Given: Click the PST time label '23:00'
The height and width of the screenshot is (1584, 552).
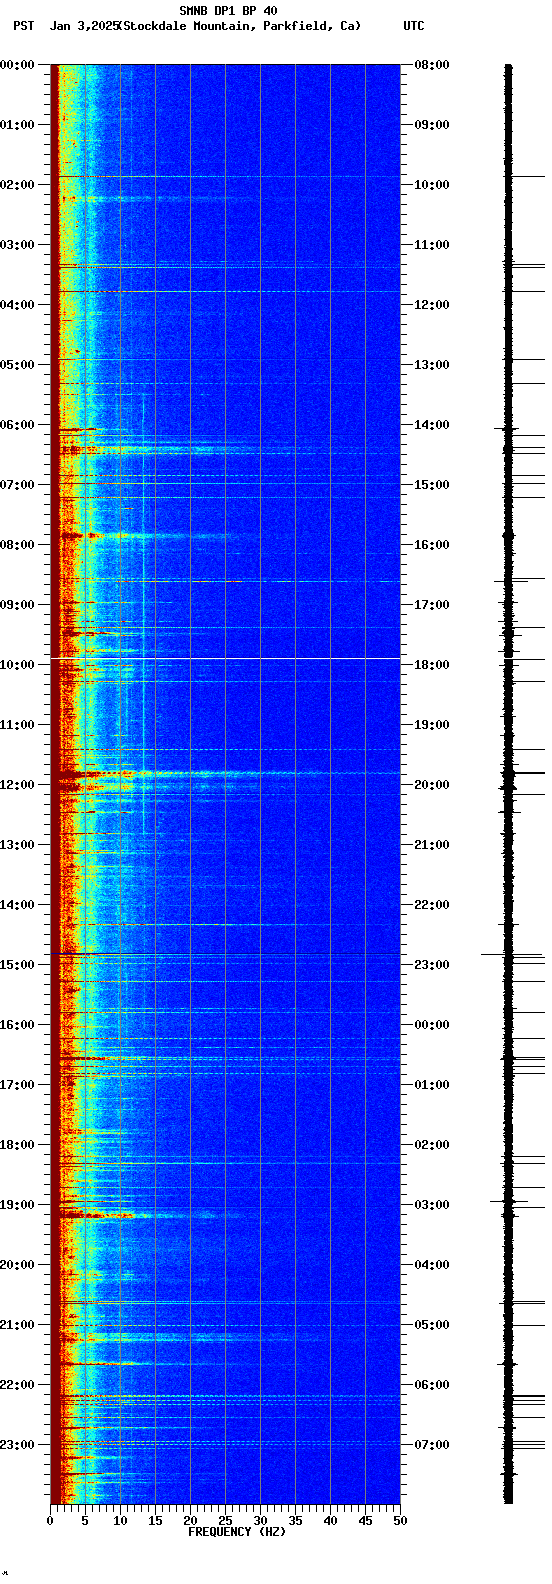Looking at the screenshot, I should tap(18, 1445).
